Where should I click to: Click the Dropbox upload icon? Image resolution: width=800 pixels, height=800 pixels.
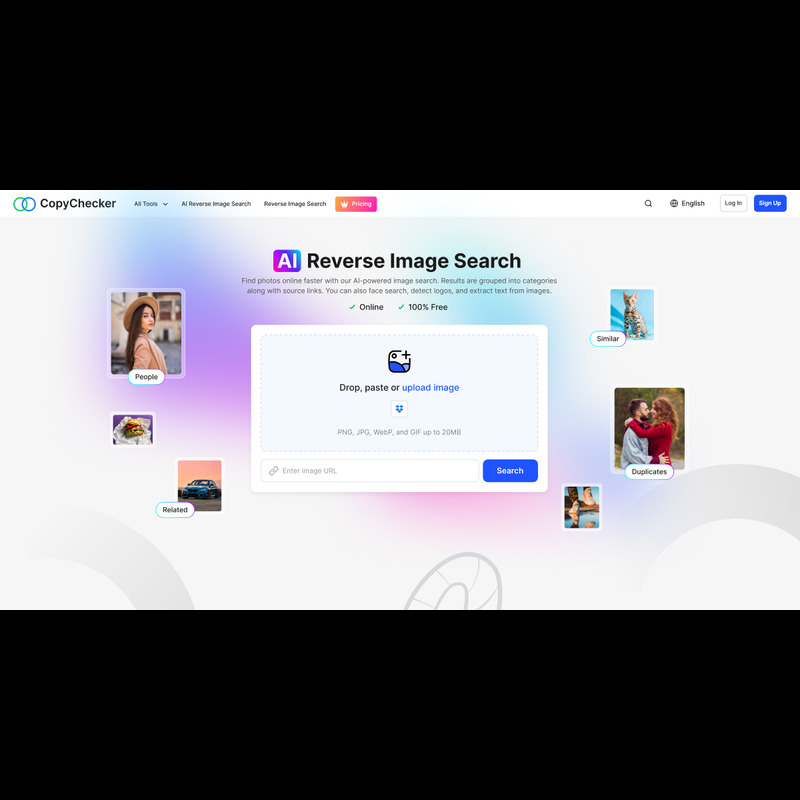click(399, 409)
